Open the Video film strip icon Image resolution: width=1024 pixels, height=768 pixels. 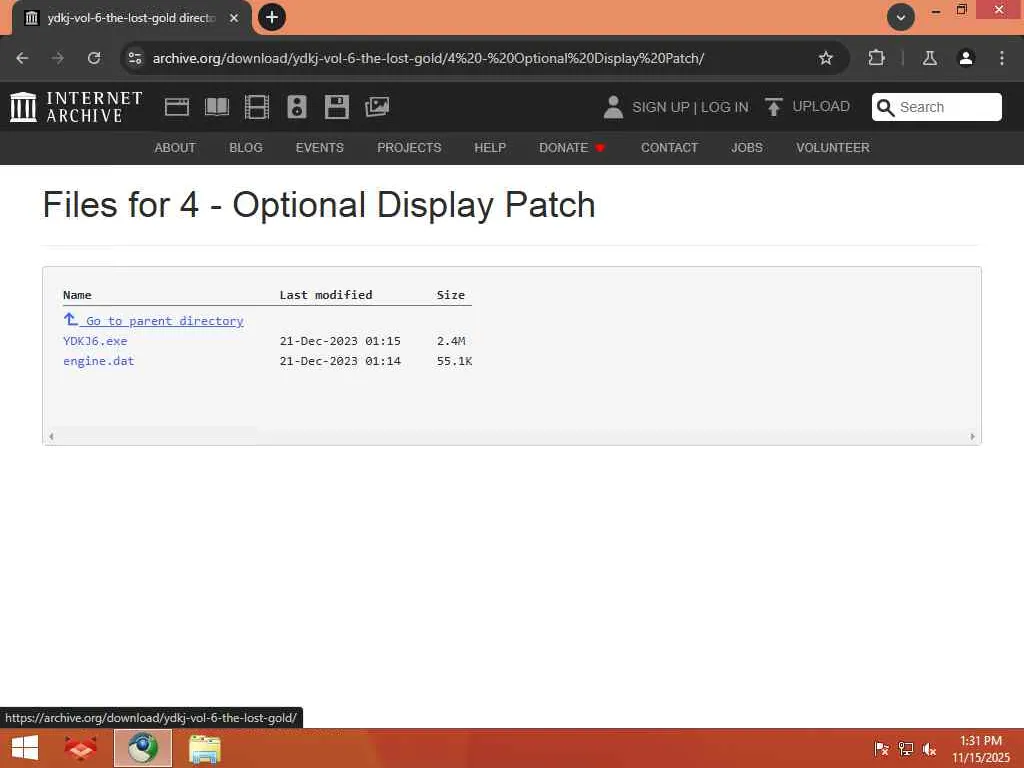pos(257,107)
